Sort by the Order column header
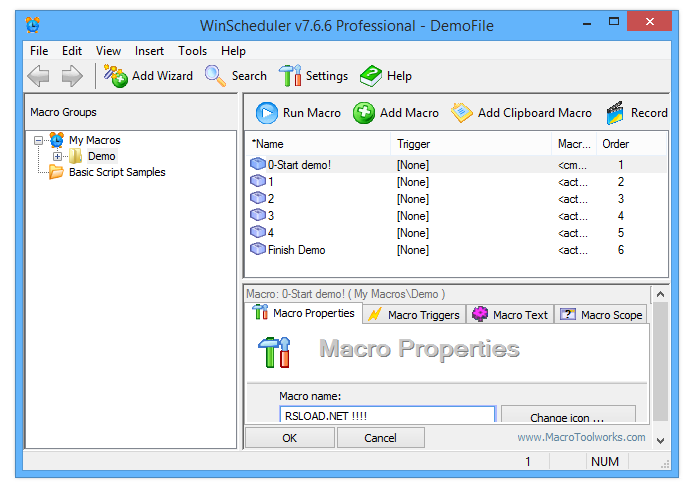 pos(631,144)
